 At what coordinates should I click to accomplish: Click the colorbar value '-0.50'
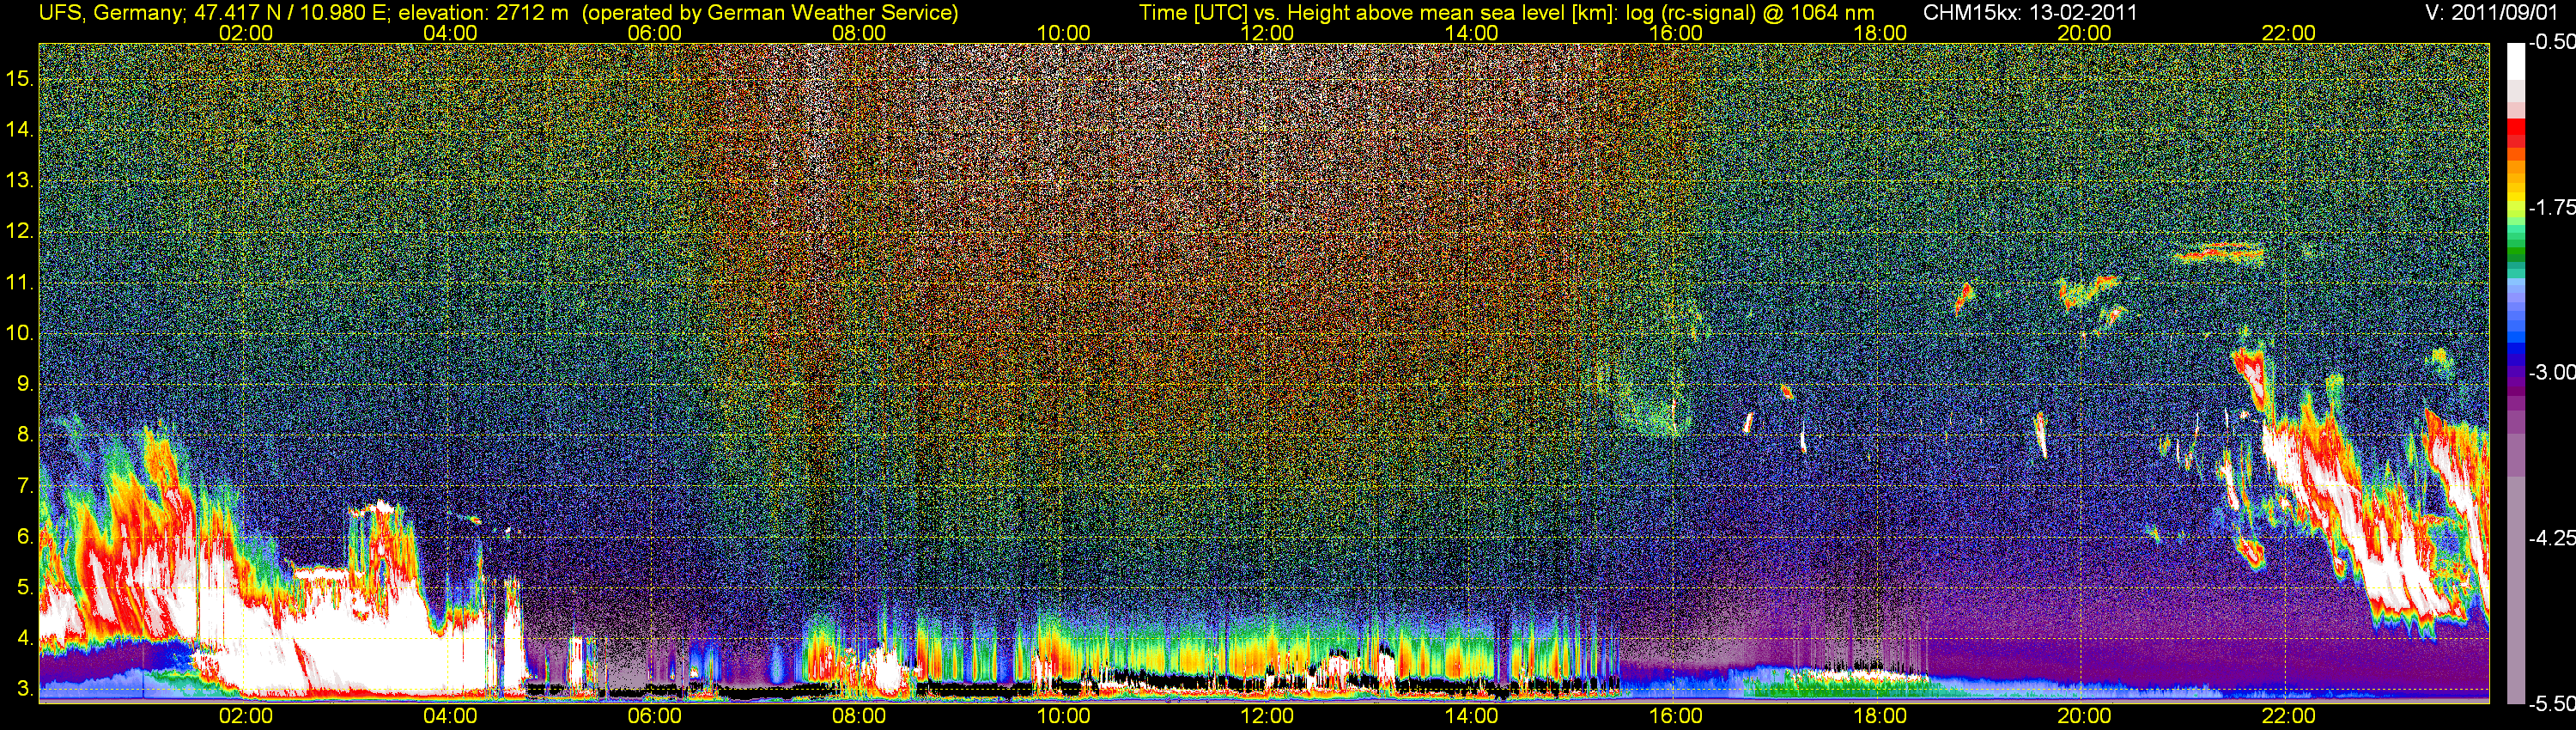pos(2552,42)
